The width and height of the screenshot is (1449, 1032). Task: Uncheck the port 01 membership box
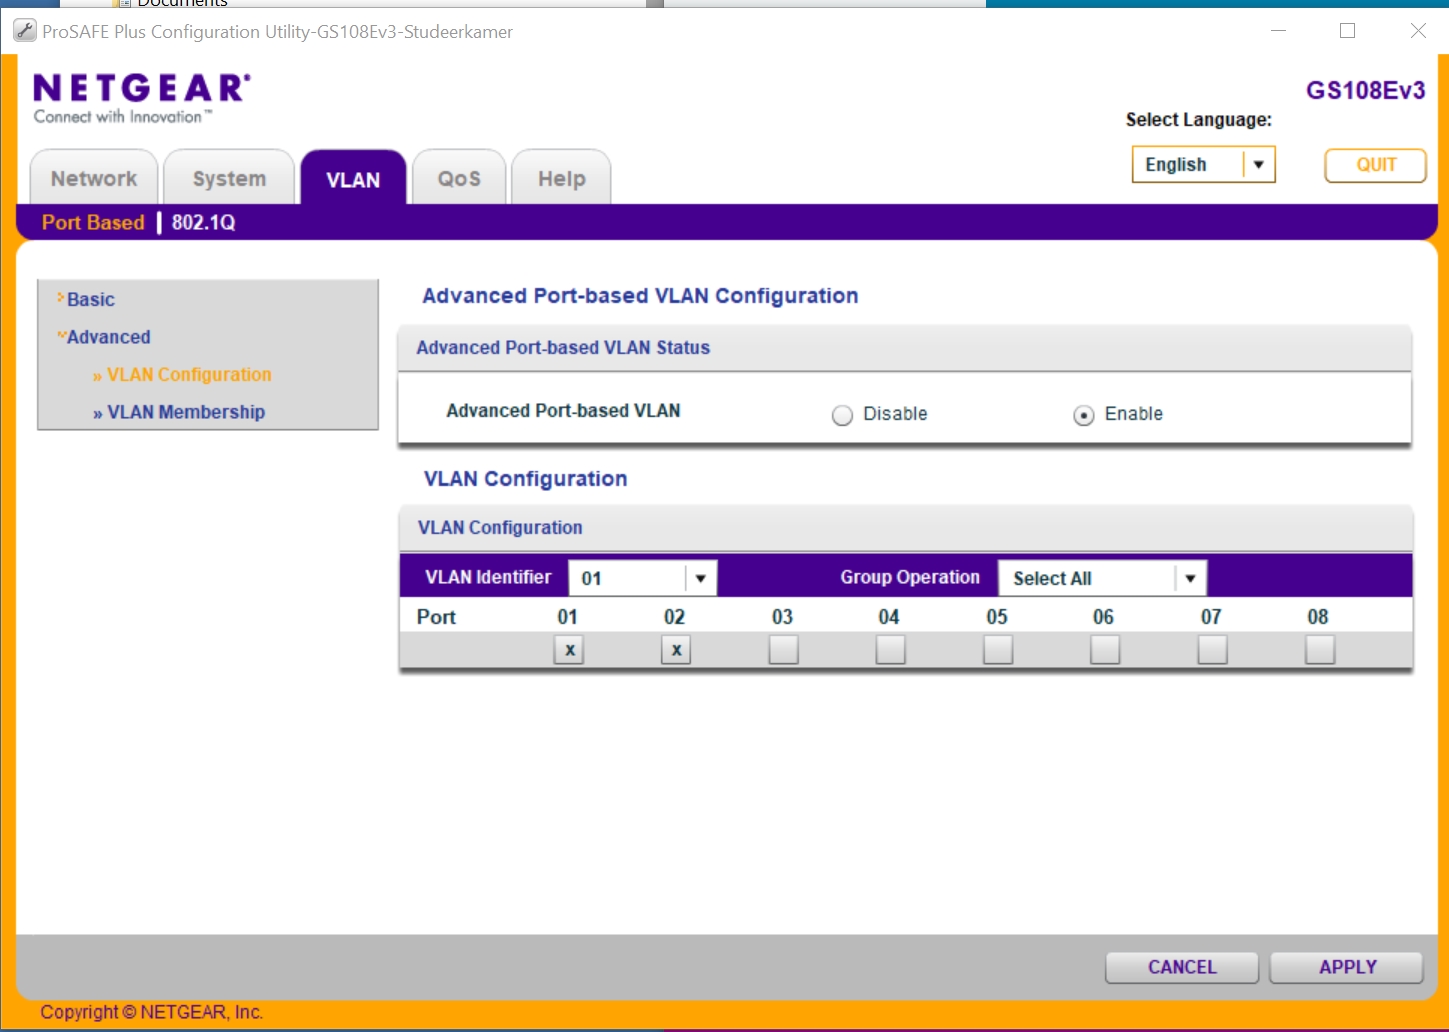point(569,650)
